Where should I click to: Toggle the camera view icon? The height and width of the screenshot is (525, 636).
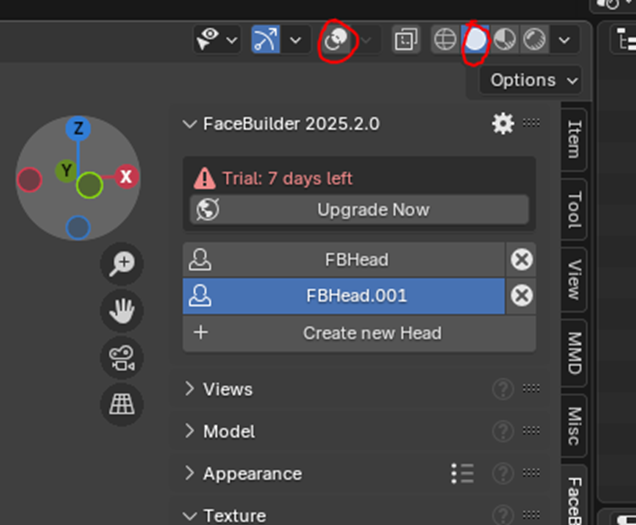coord(122,358)
